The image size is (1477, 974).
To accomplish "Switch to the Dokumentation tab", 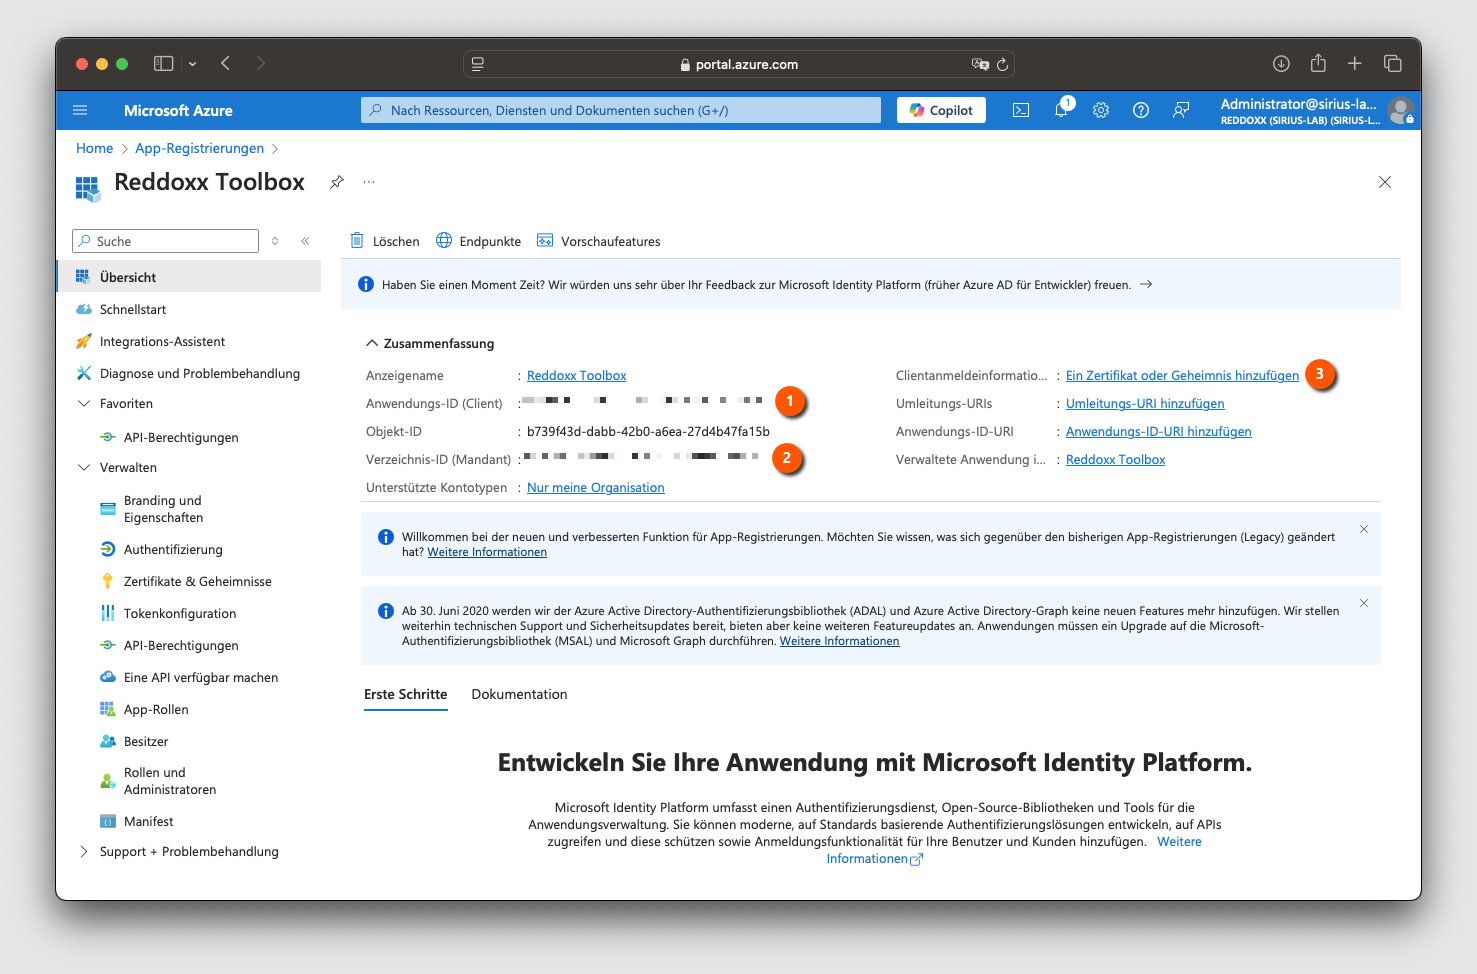I will coord(519,694).
